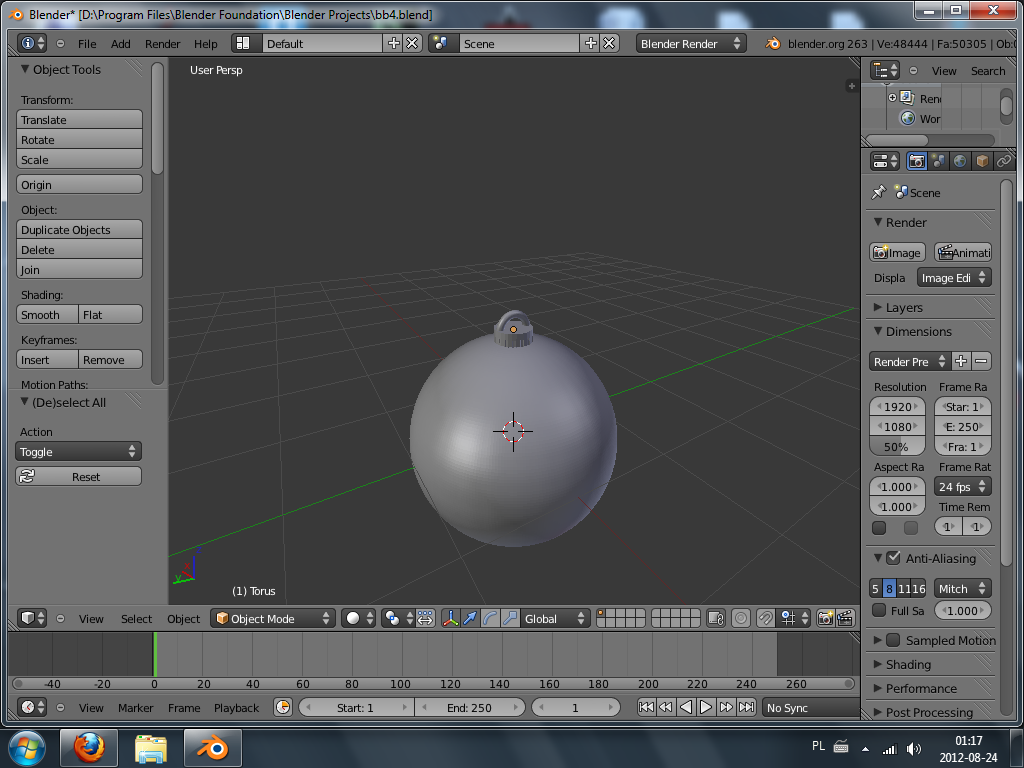This screenshot has width=1024, height=768.
Task: Open the Outliner editor type selector
Action: point(885,70)
